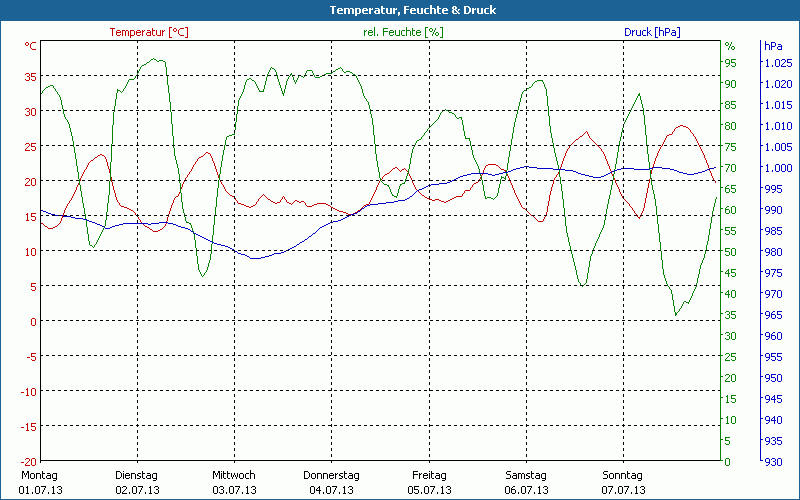Click the 'Sonntag' day label
Screen dimensions: 800x500
pyautogui.click(x=622, y=476)
